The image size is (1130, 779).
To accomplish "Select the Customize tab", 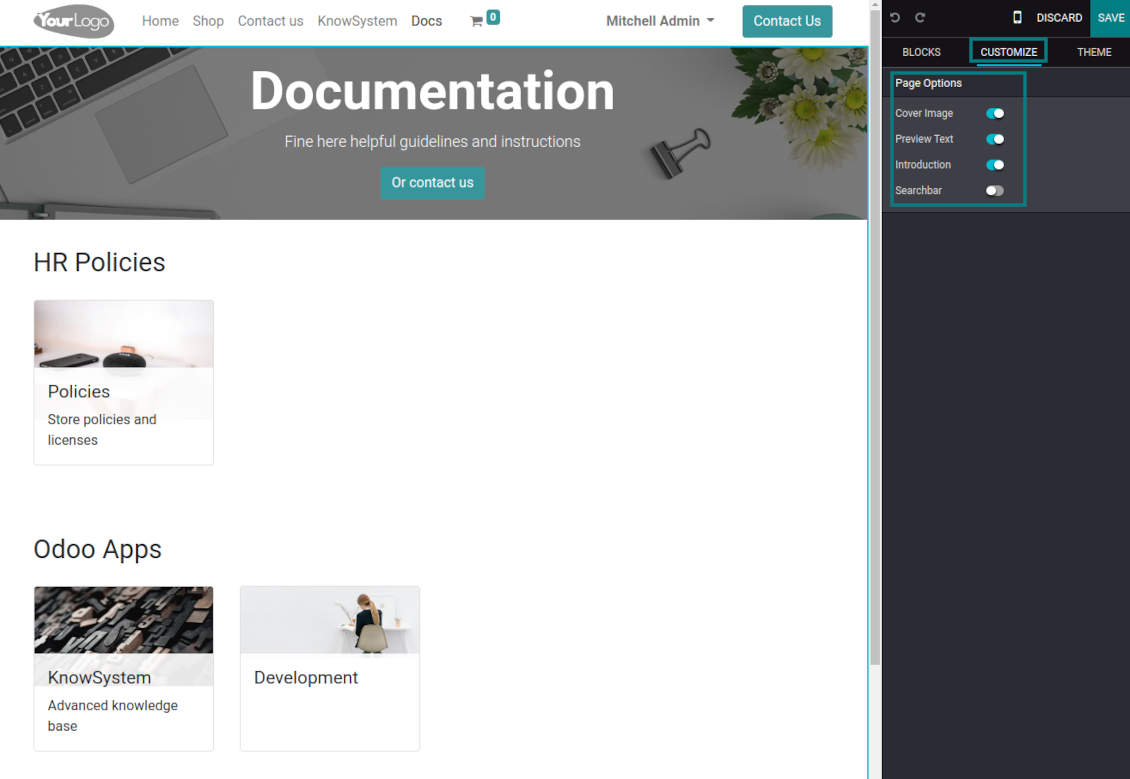I will (x=1008, y=52).
